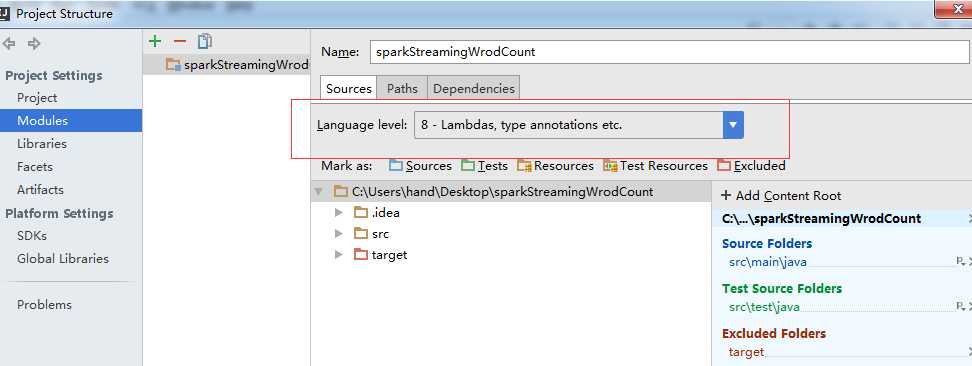
Task: Click the C:\...\sparkStreamingWrodCount content root header
Action: tap(821, 218)
